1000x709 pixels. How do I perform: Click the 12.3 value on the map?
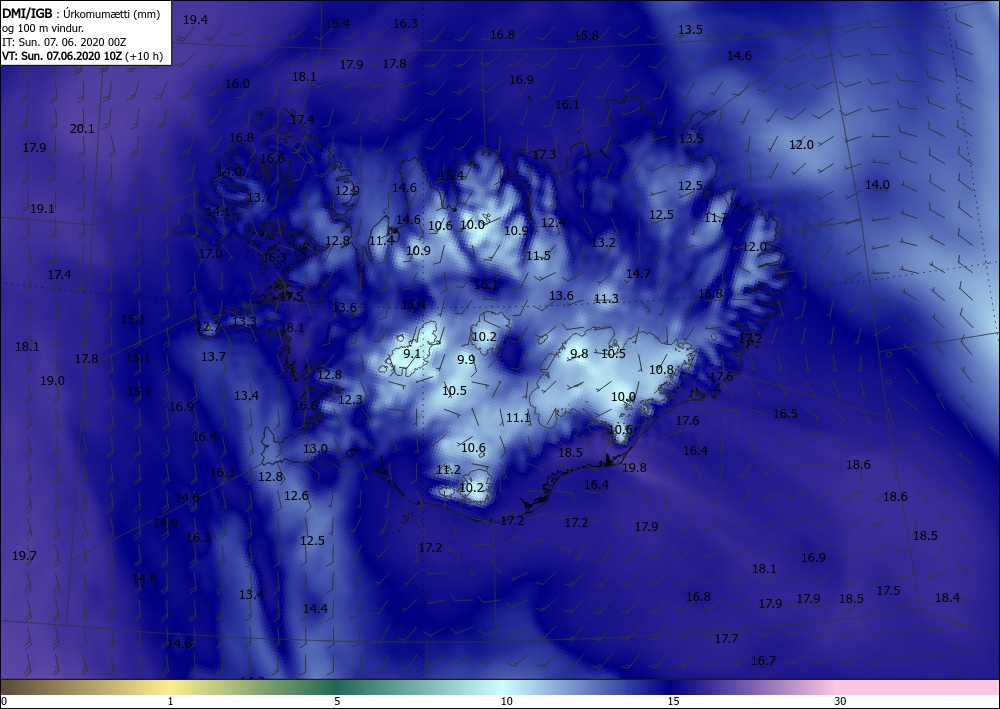pyautogui.click(x=350, y=400)
